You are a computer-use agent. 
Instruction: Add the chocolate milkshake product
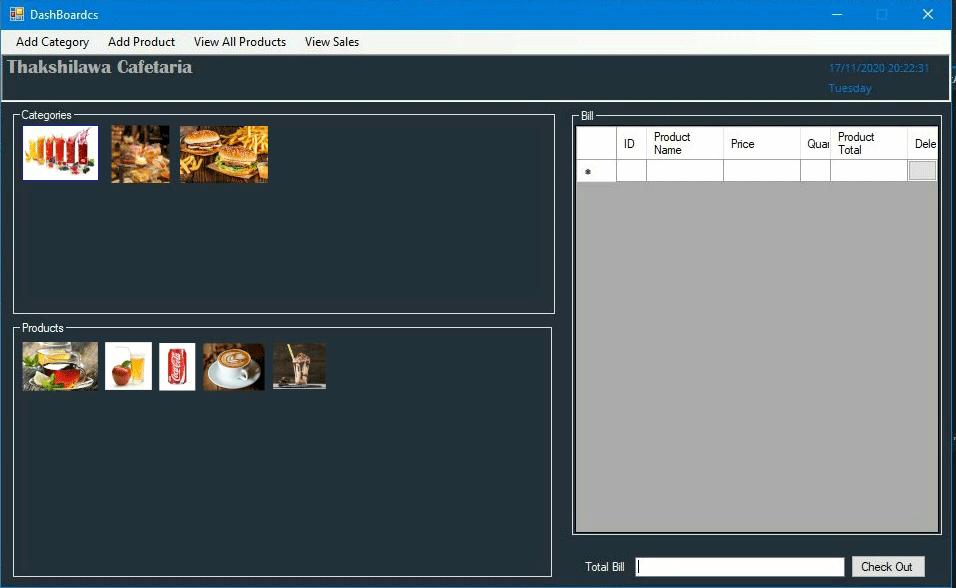tap(299, 366)
